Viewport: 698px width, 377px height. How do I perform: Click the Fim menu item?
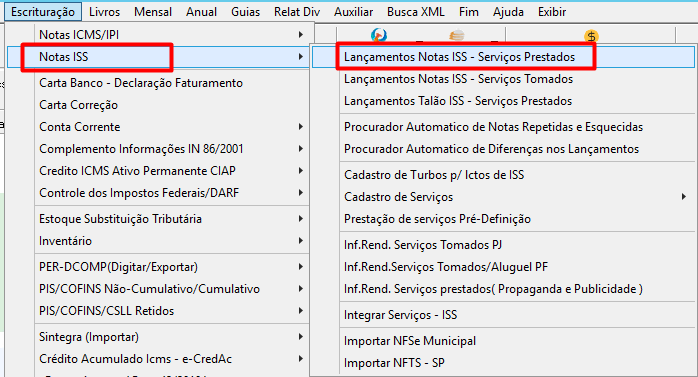coord(469,12)
